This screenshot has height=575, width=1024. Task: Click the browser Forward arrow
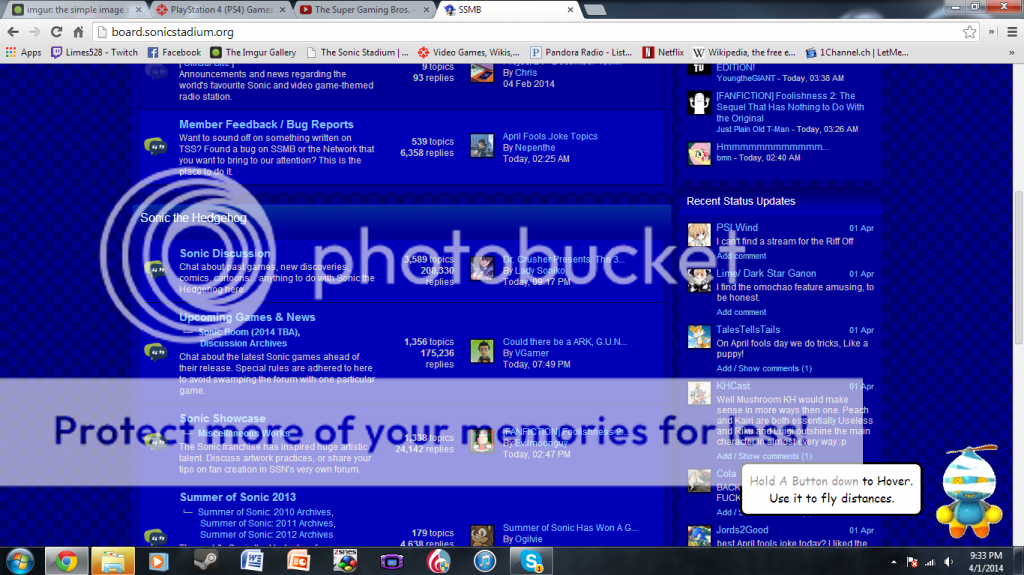35,31
